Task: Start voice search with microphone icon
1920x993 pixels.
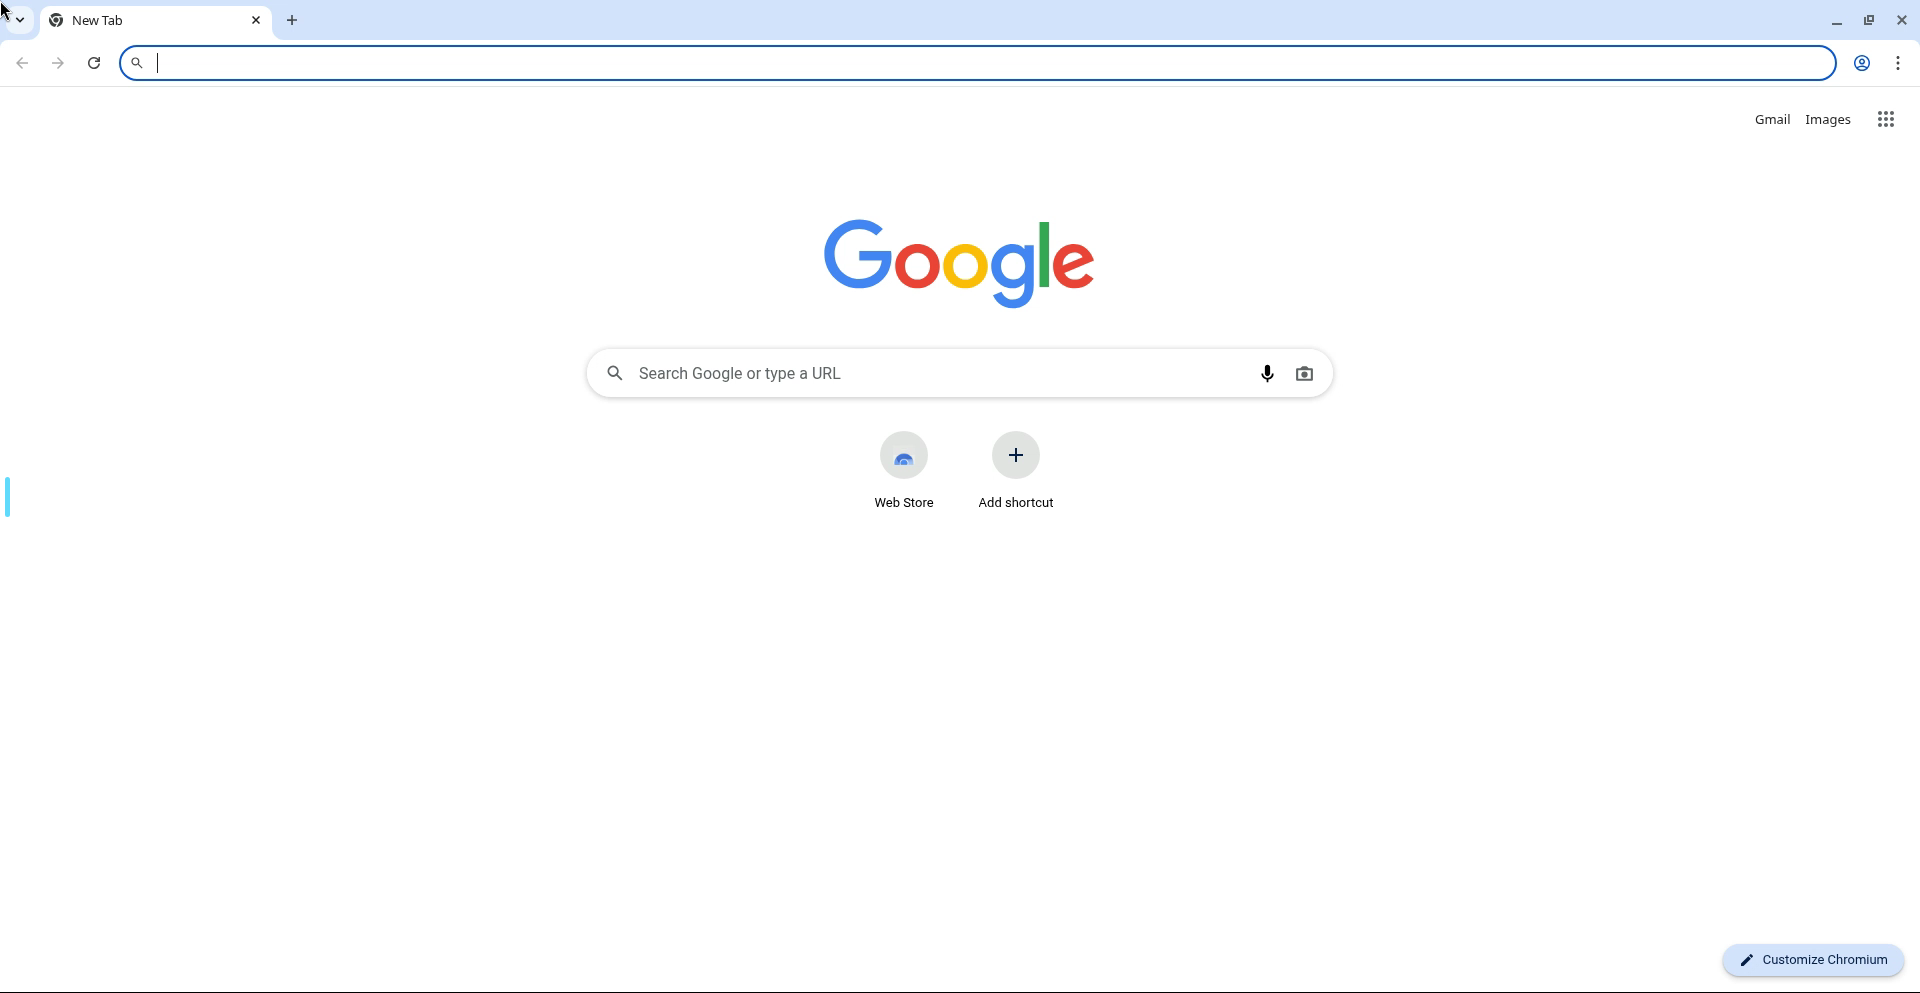Action: 1267,373
